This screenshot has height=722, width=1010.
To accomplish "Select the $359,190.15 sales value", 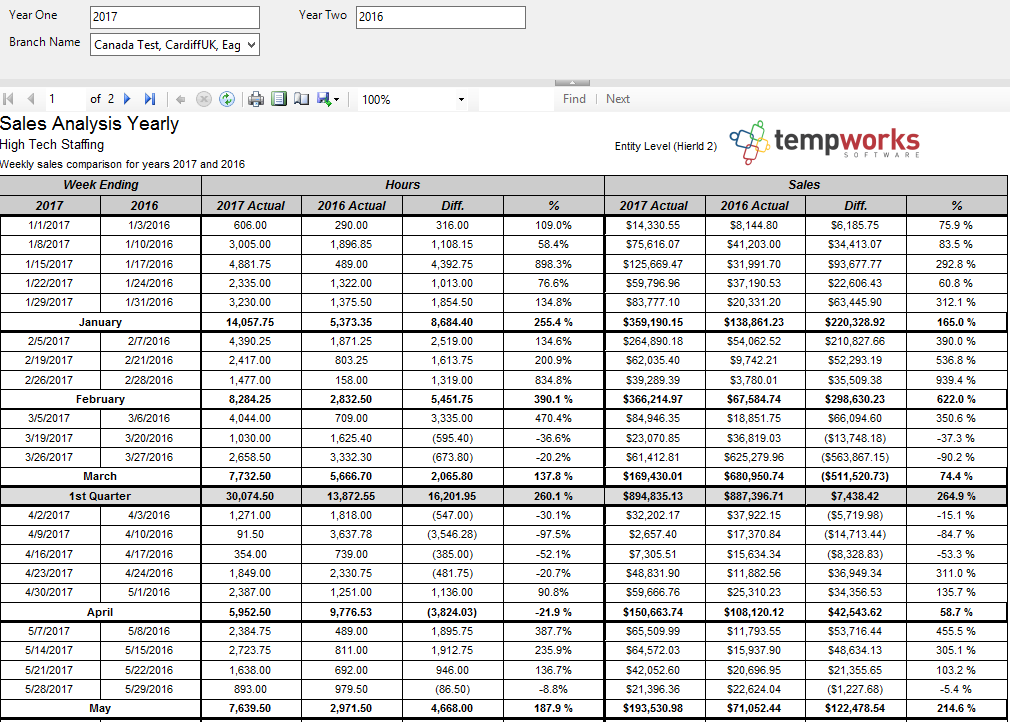I will (654, 322).
